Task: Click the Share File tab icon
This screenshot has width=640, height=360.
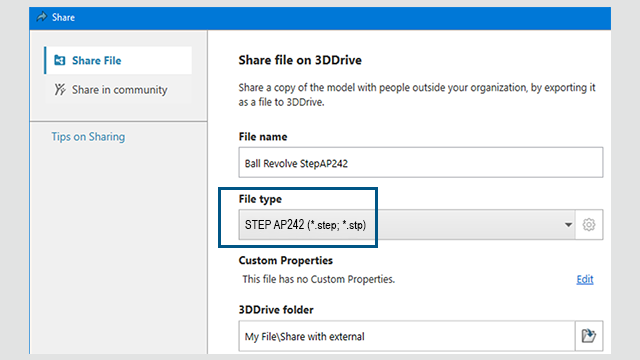Action: [60, 60]
